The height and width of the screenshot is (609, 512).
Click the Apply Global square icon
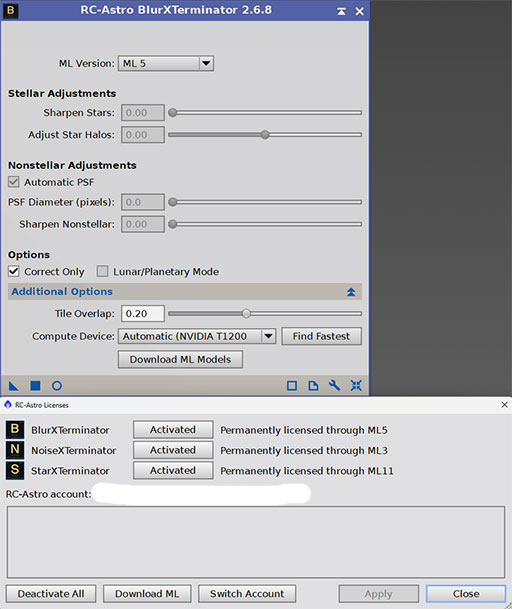[35, 386]
